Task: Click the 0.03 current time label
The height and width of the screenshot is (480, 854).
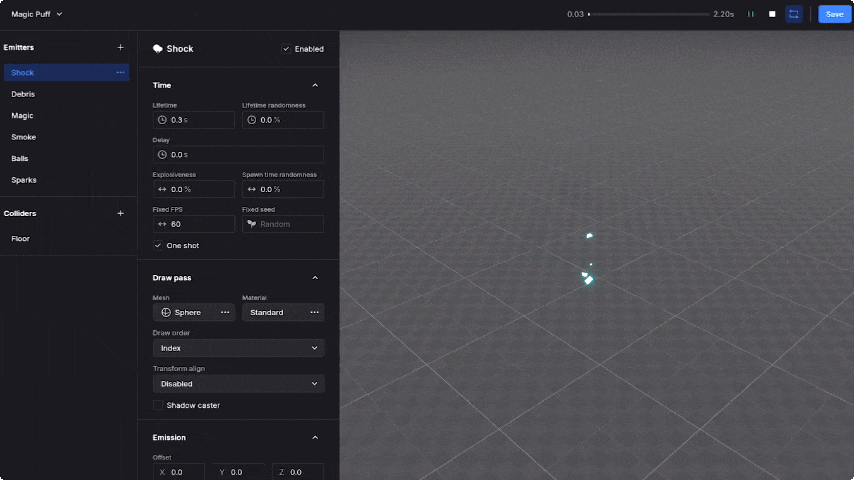Action: tap(575, 14)
